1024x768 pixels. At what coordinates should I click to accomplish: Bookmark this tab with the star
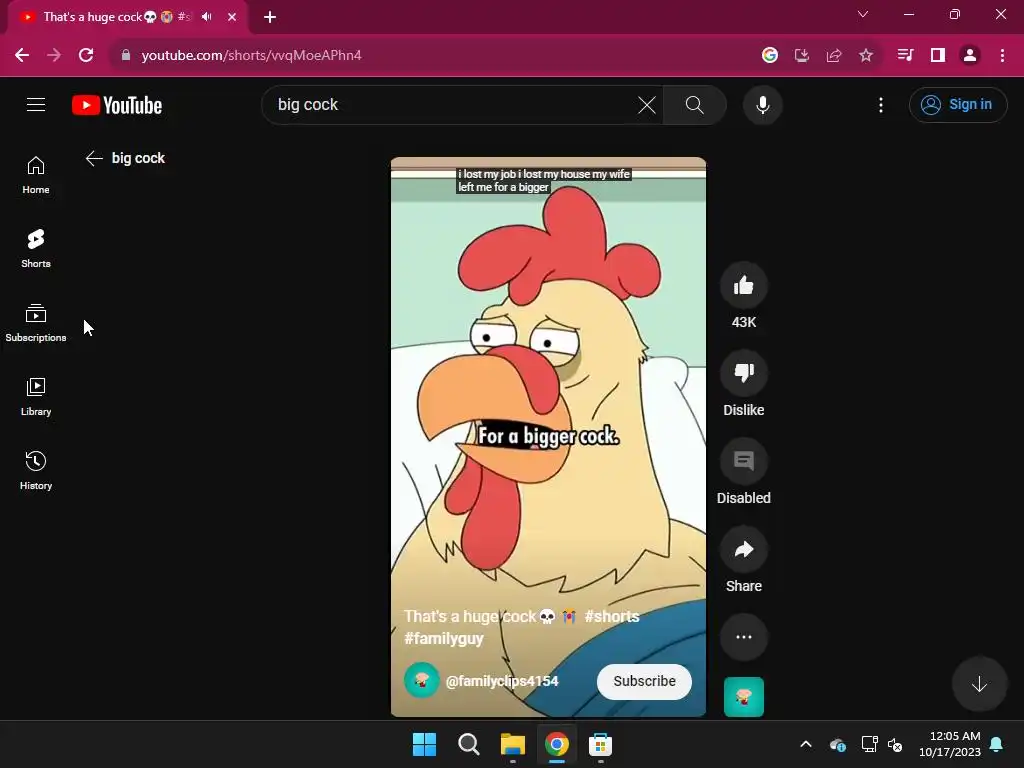click(866, 55)
